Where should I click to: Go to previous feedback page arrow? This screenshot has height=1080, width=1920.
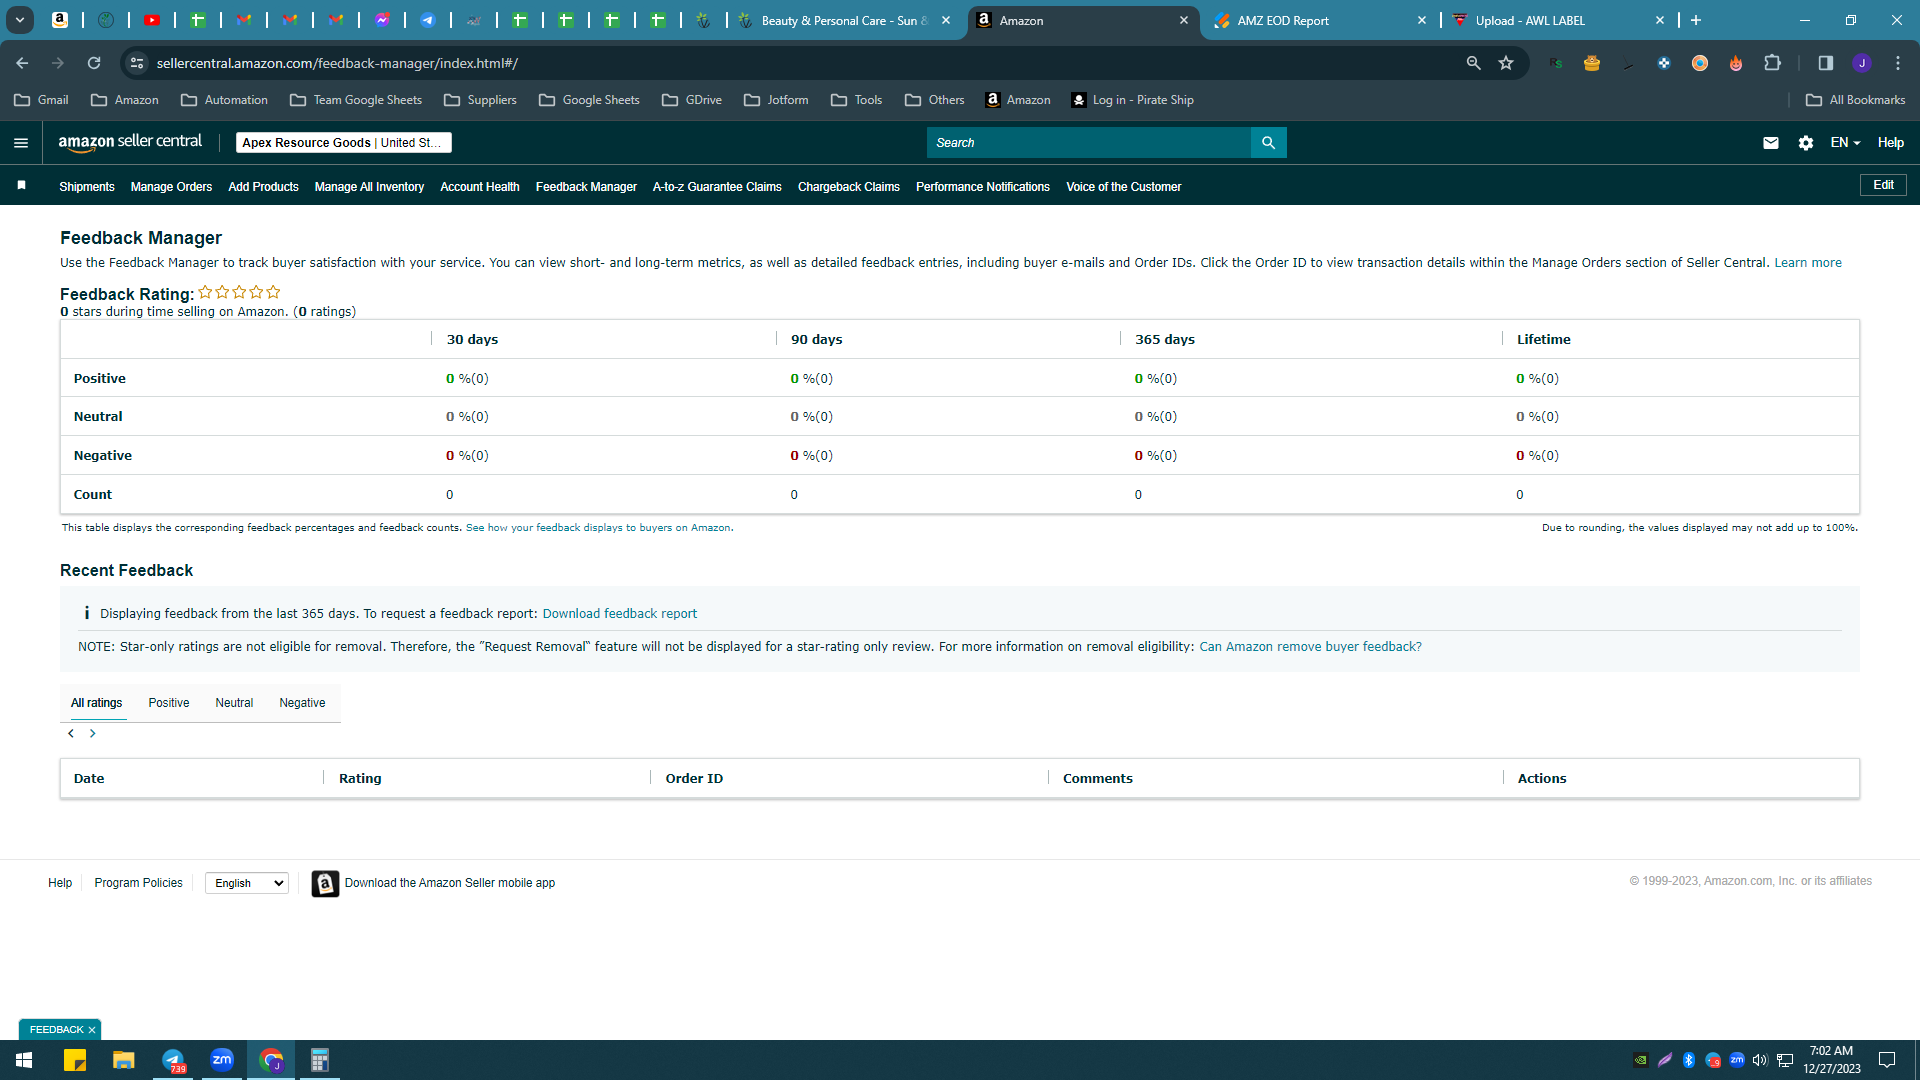(71, 733)
